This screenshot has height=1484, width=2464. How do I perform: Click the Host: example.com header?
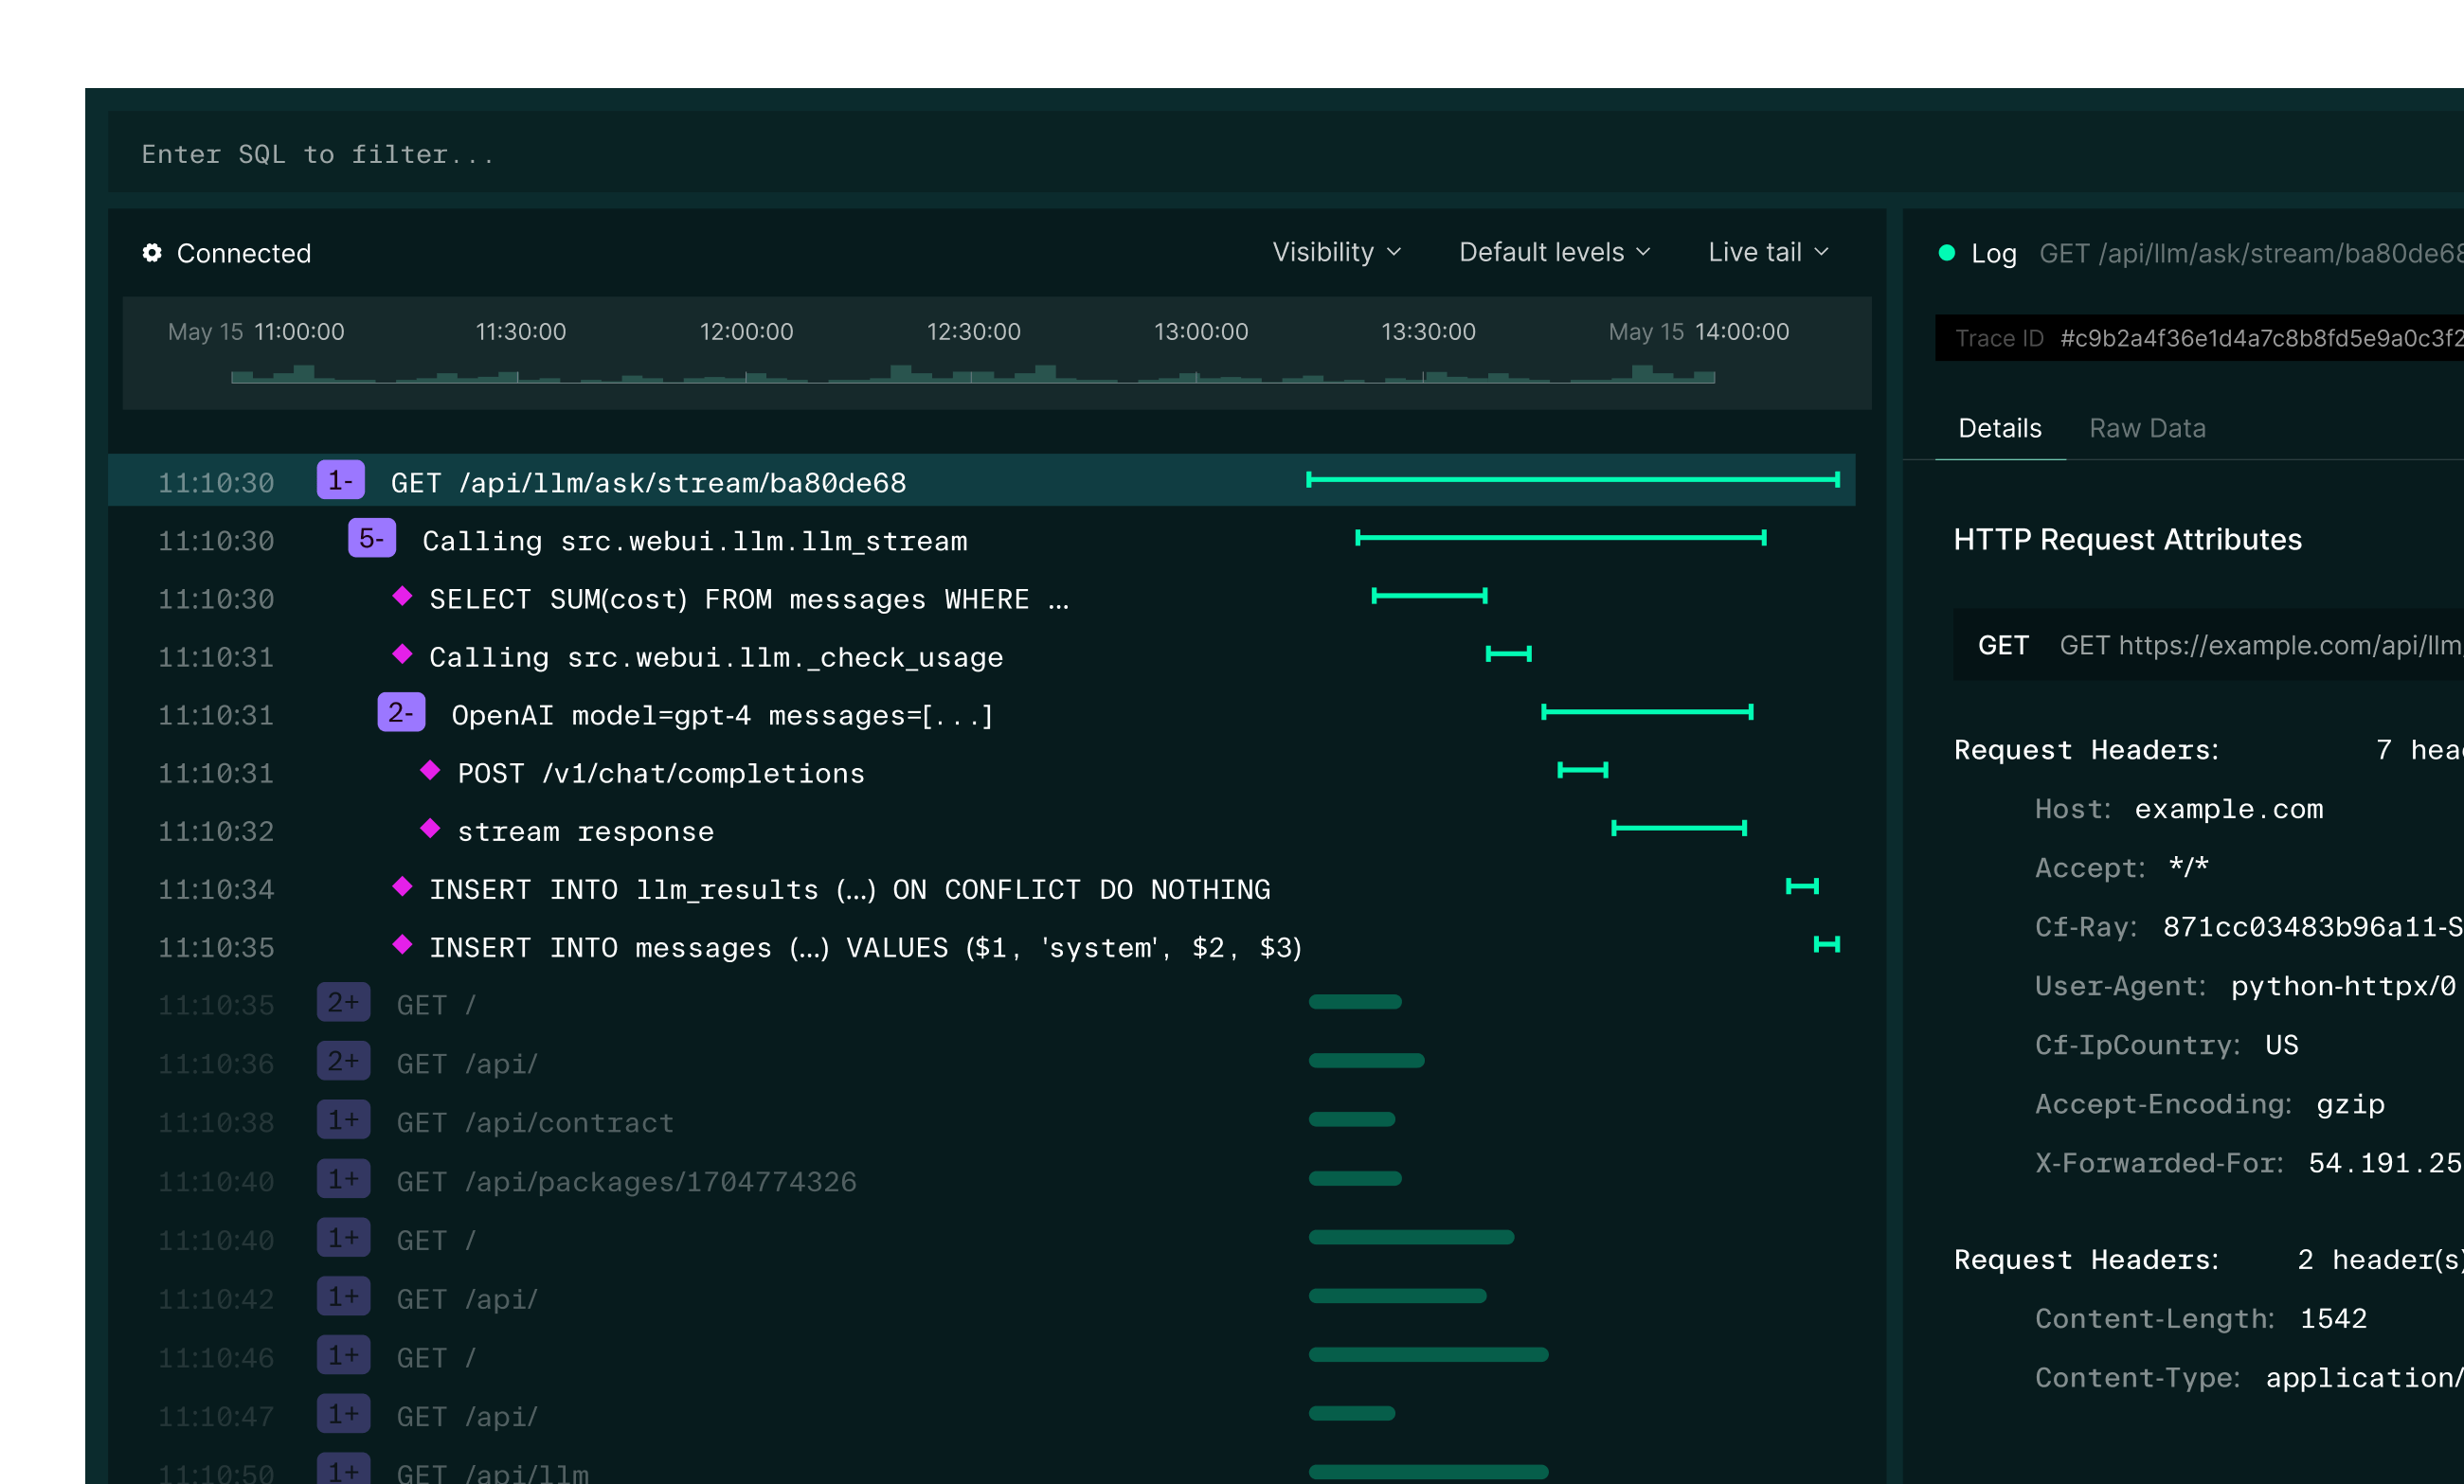[x=2178, y=808]
